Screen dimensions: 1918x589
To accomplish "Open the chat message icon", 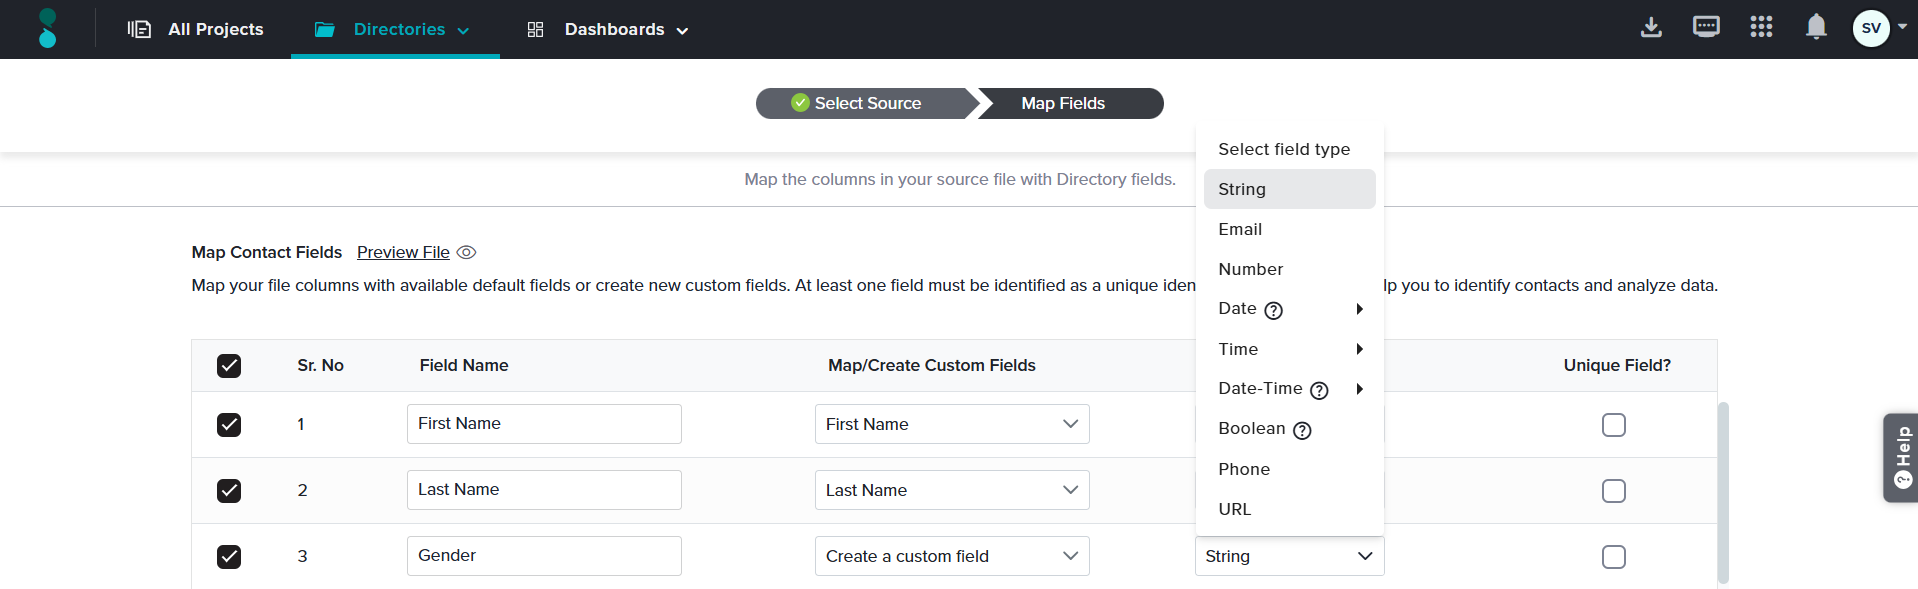I will 1706,27.
